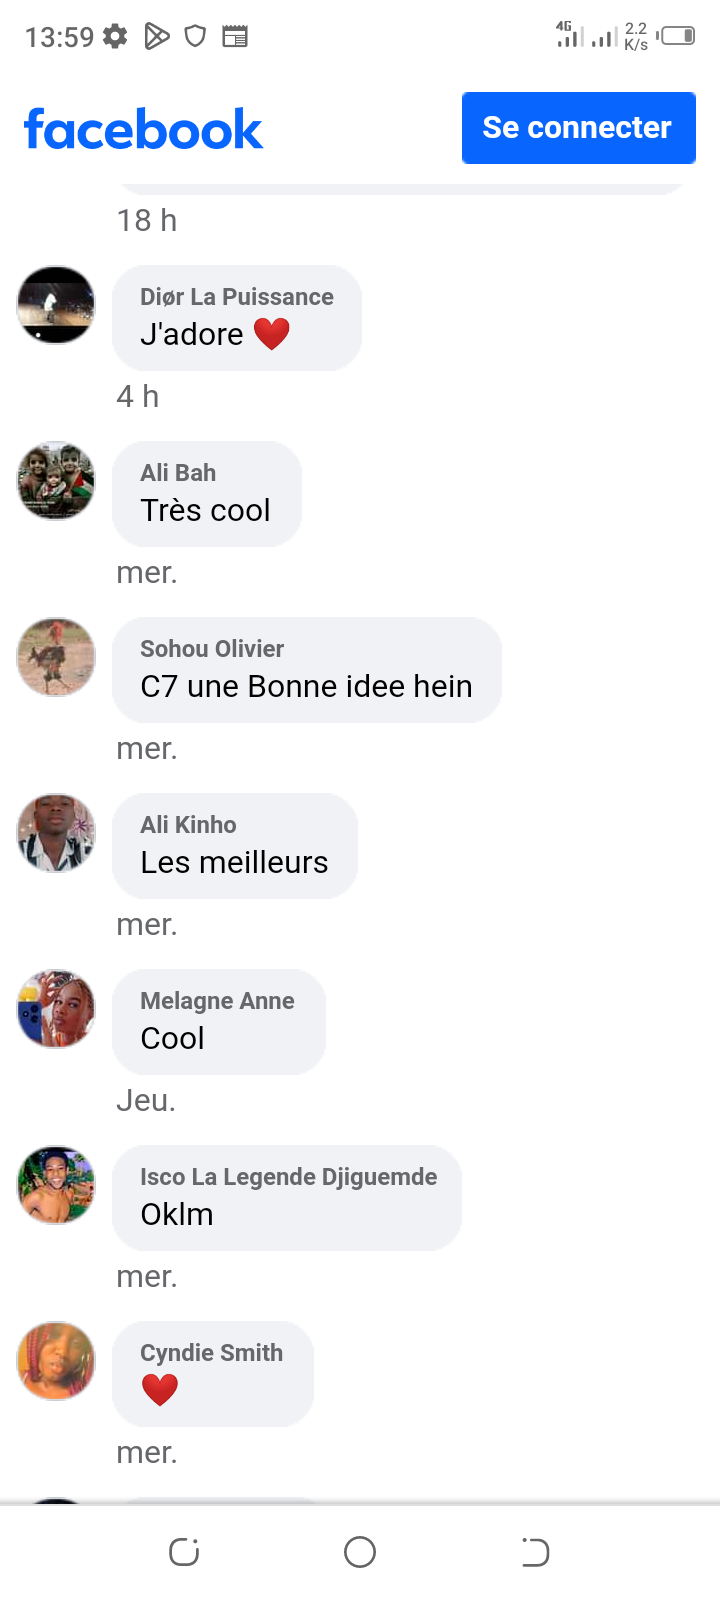720x1600 pixels.
Task: Tap Cyndie Smith's name link
Action: [x=211, y=1353]
